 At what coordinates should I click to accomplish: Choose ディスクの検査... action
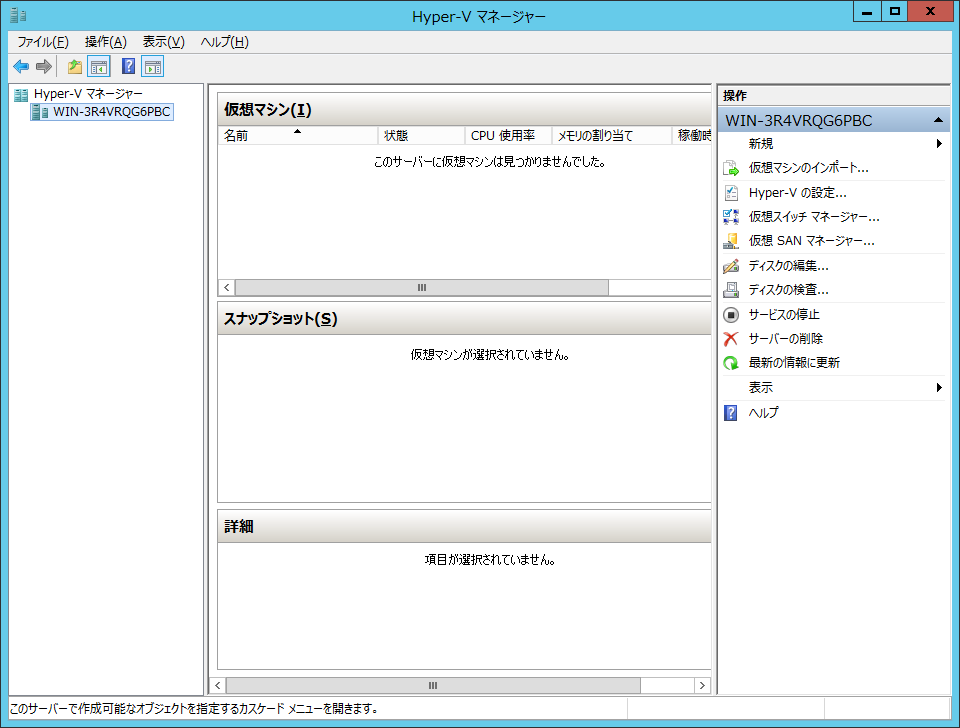(789, 290)
